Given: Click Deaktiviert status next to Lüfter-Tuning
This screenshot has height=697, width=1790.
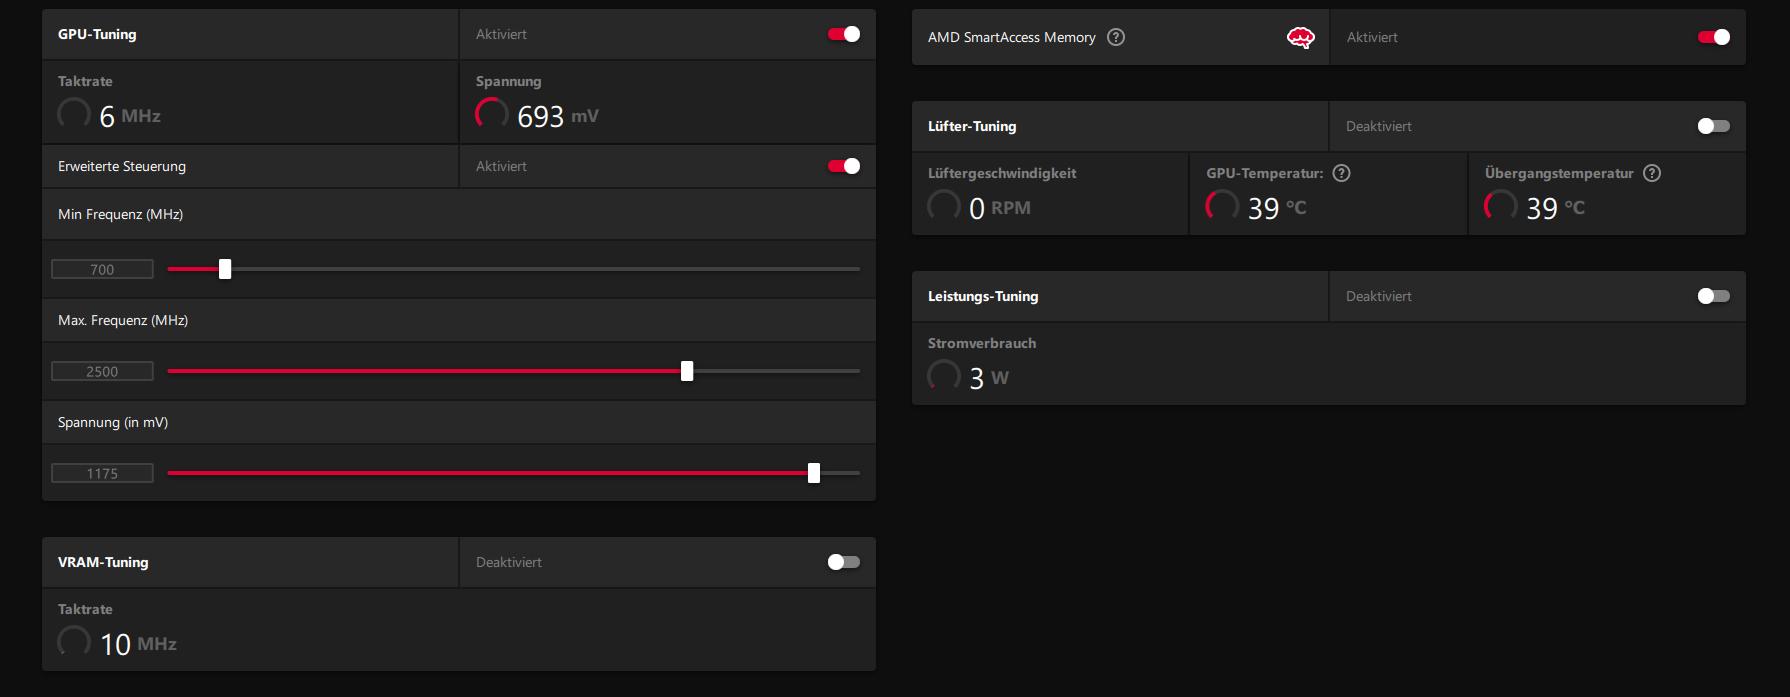Looking at the screenshot, I should [x=1379, y=126].
